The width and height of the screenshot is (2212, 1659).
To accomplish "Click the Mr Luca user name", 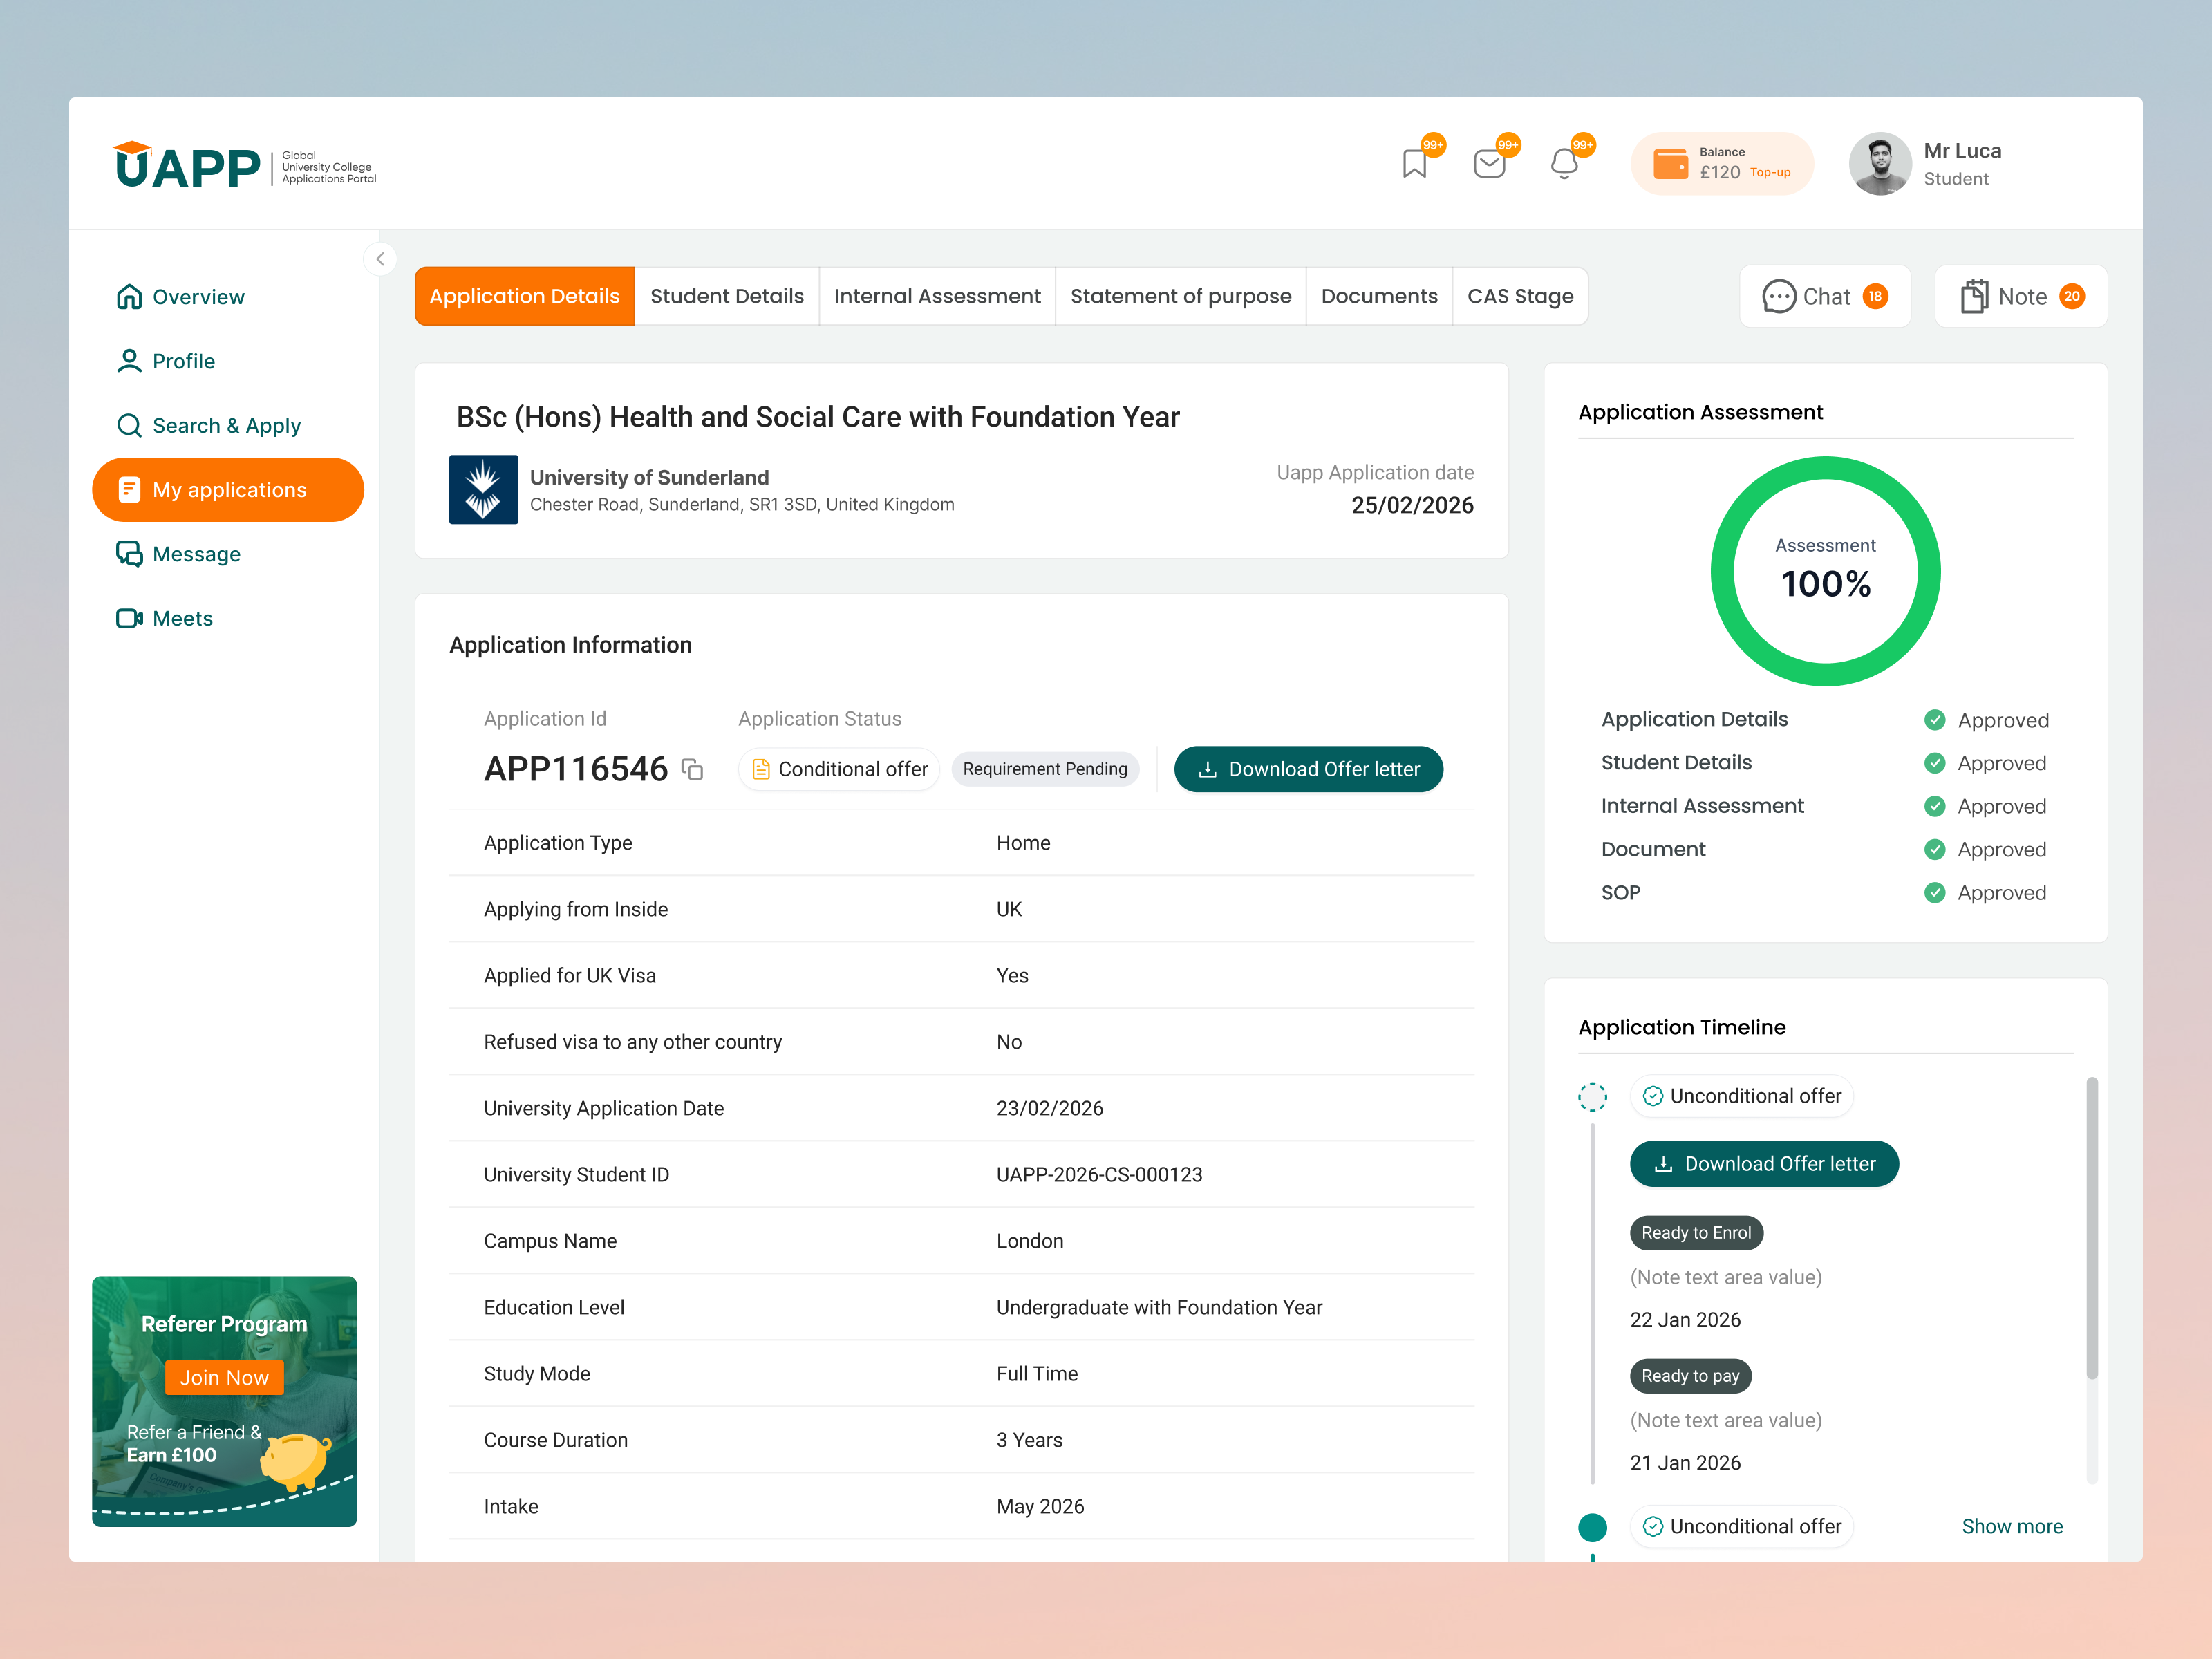I will pyautogui.click(x=1962, y=151).
